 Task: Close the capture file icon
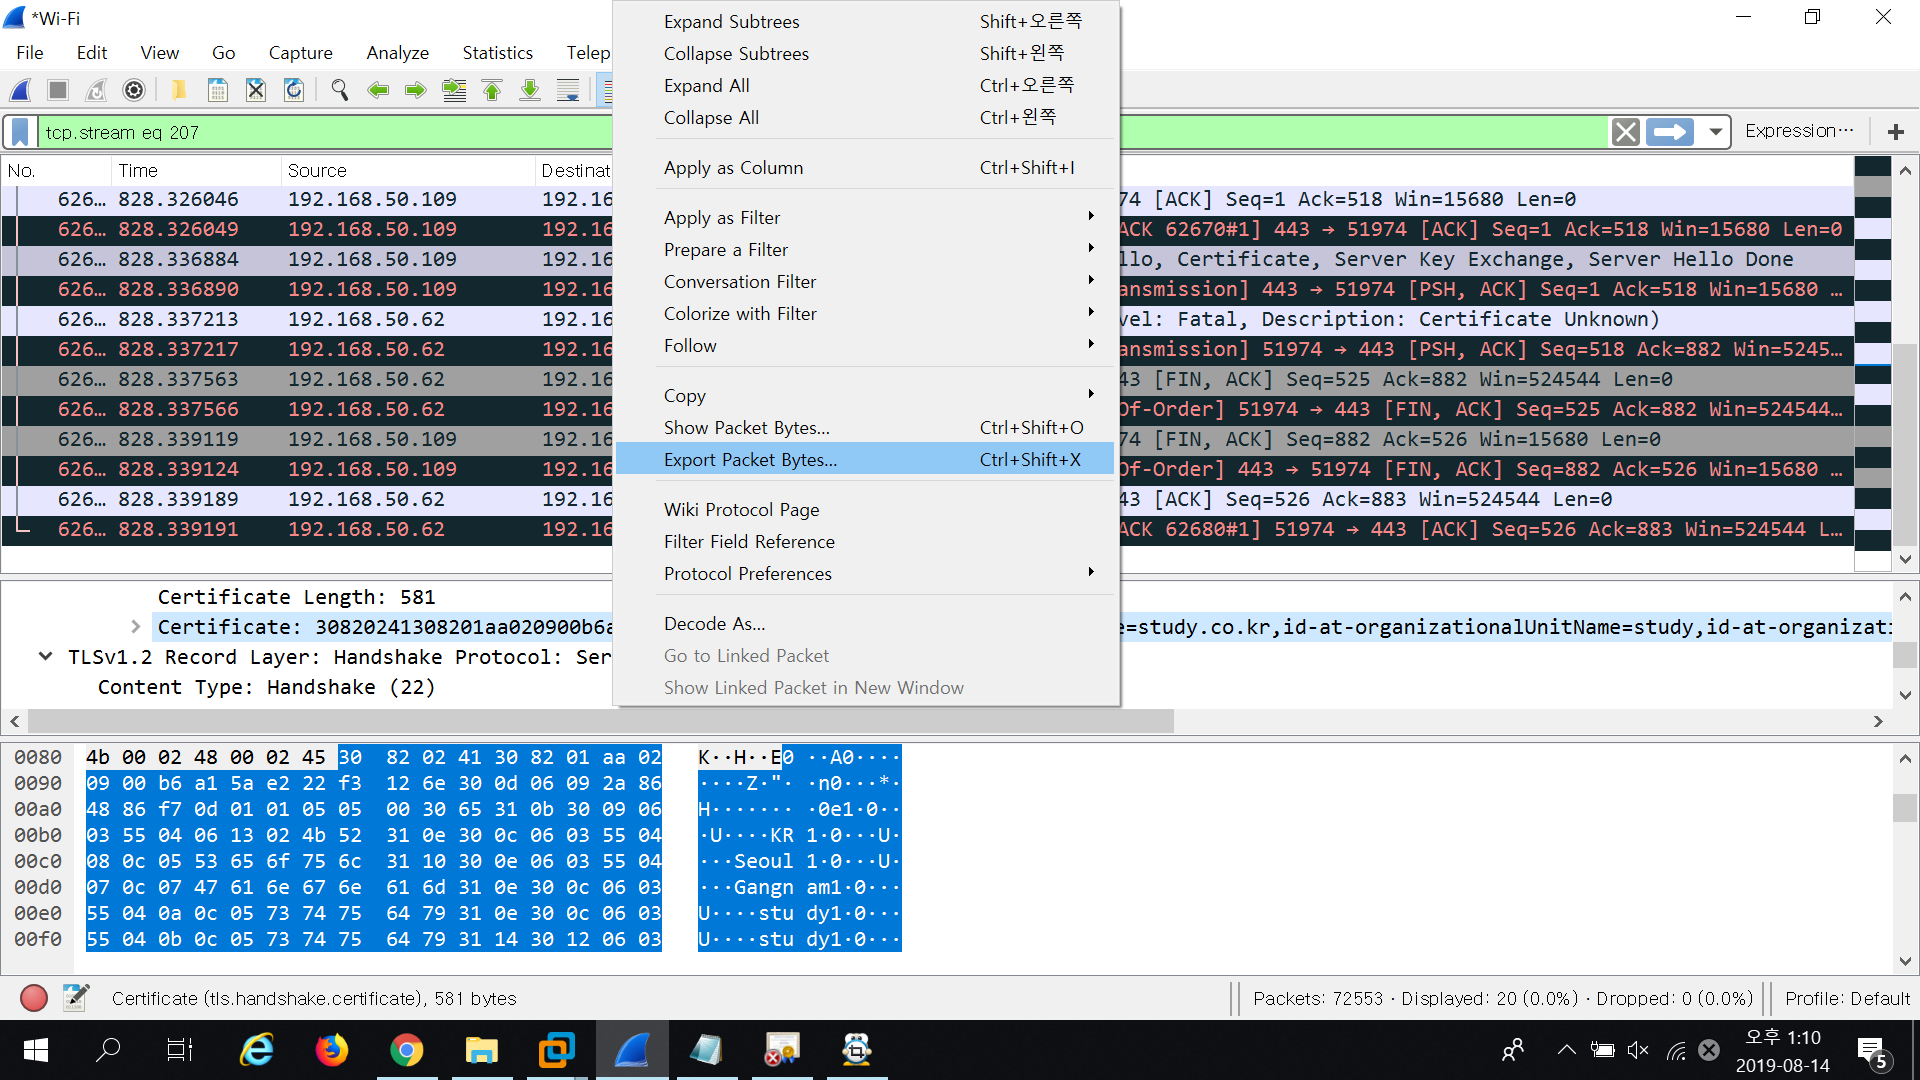tap(256, 91)
